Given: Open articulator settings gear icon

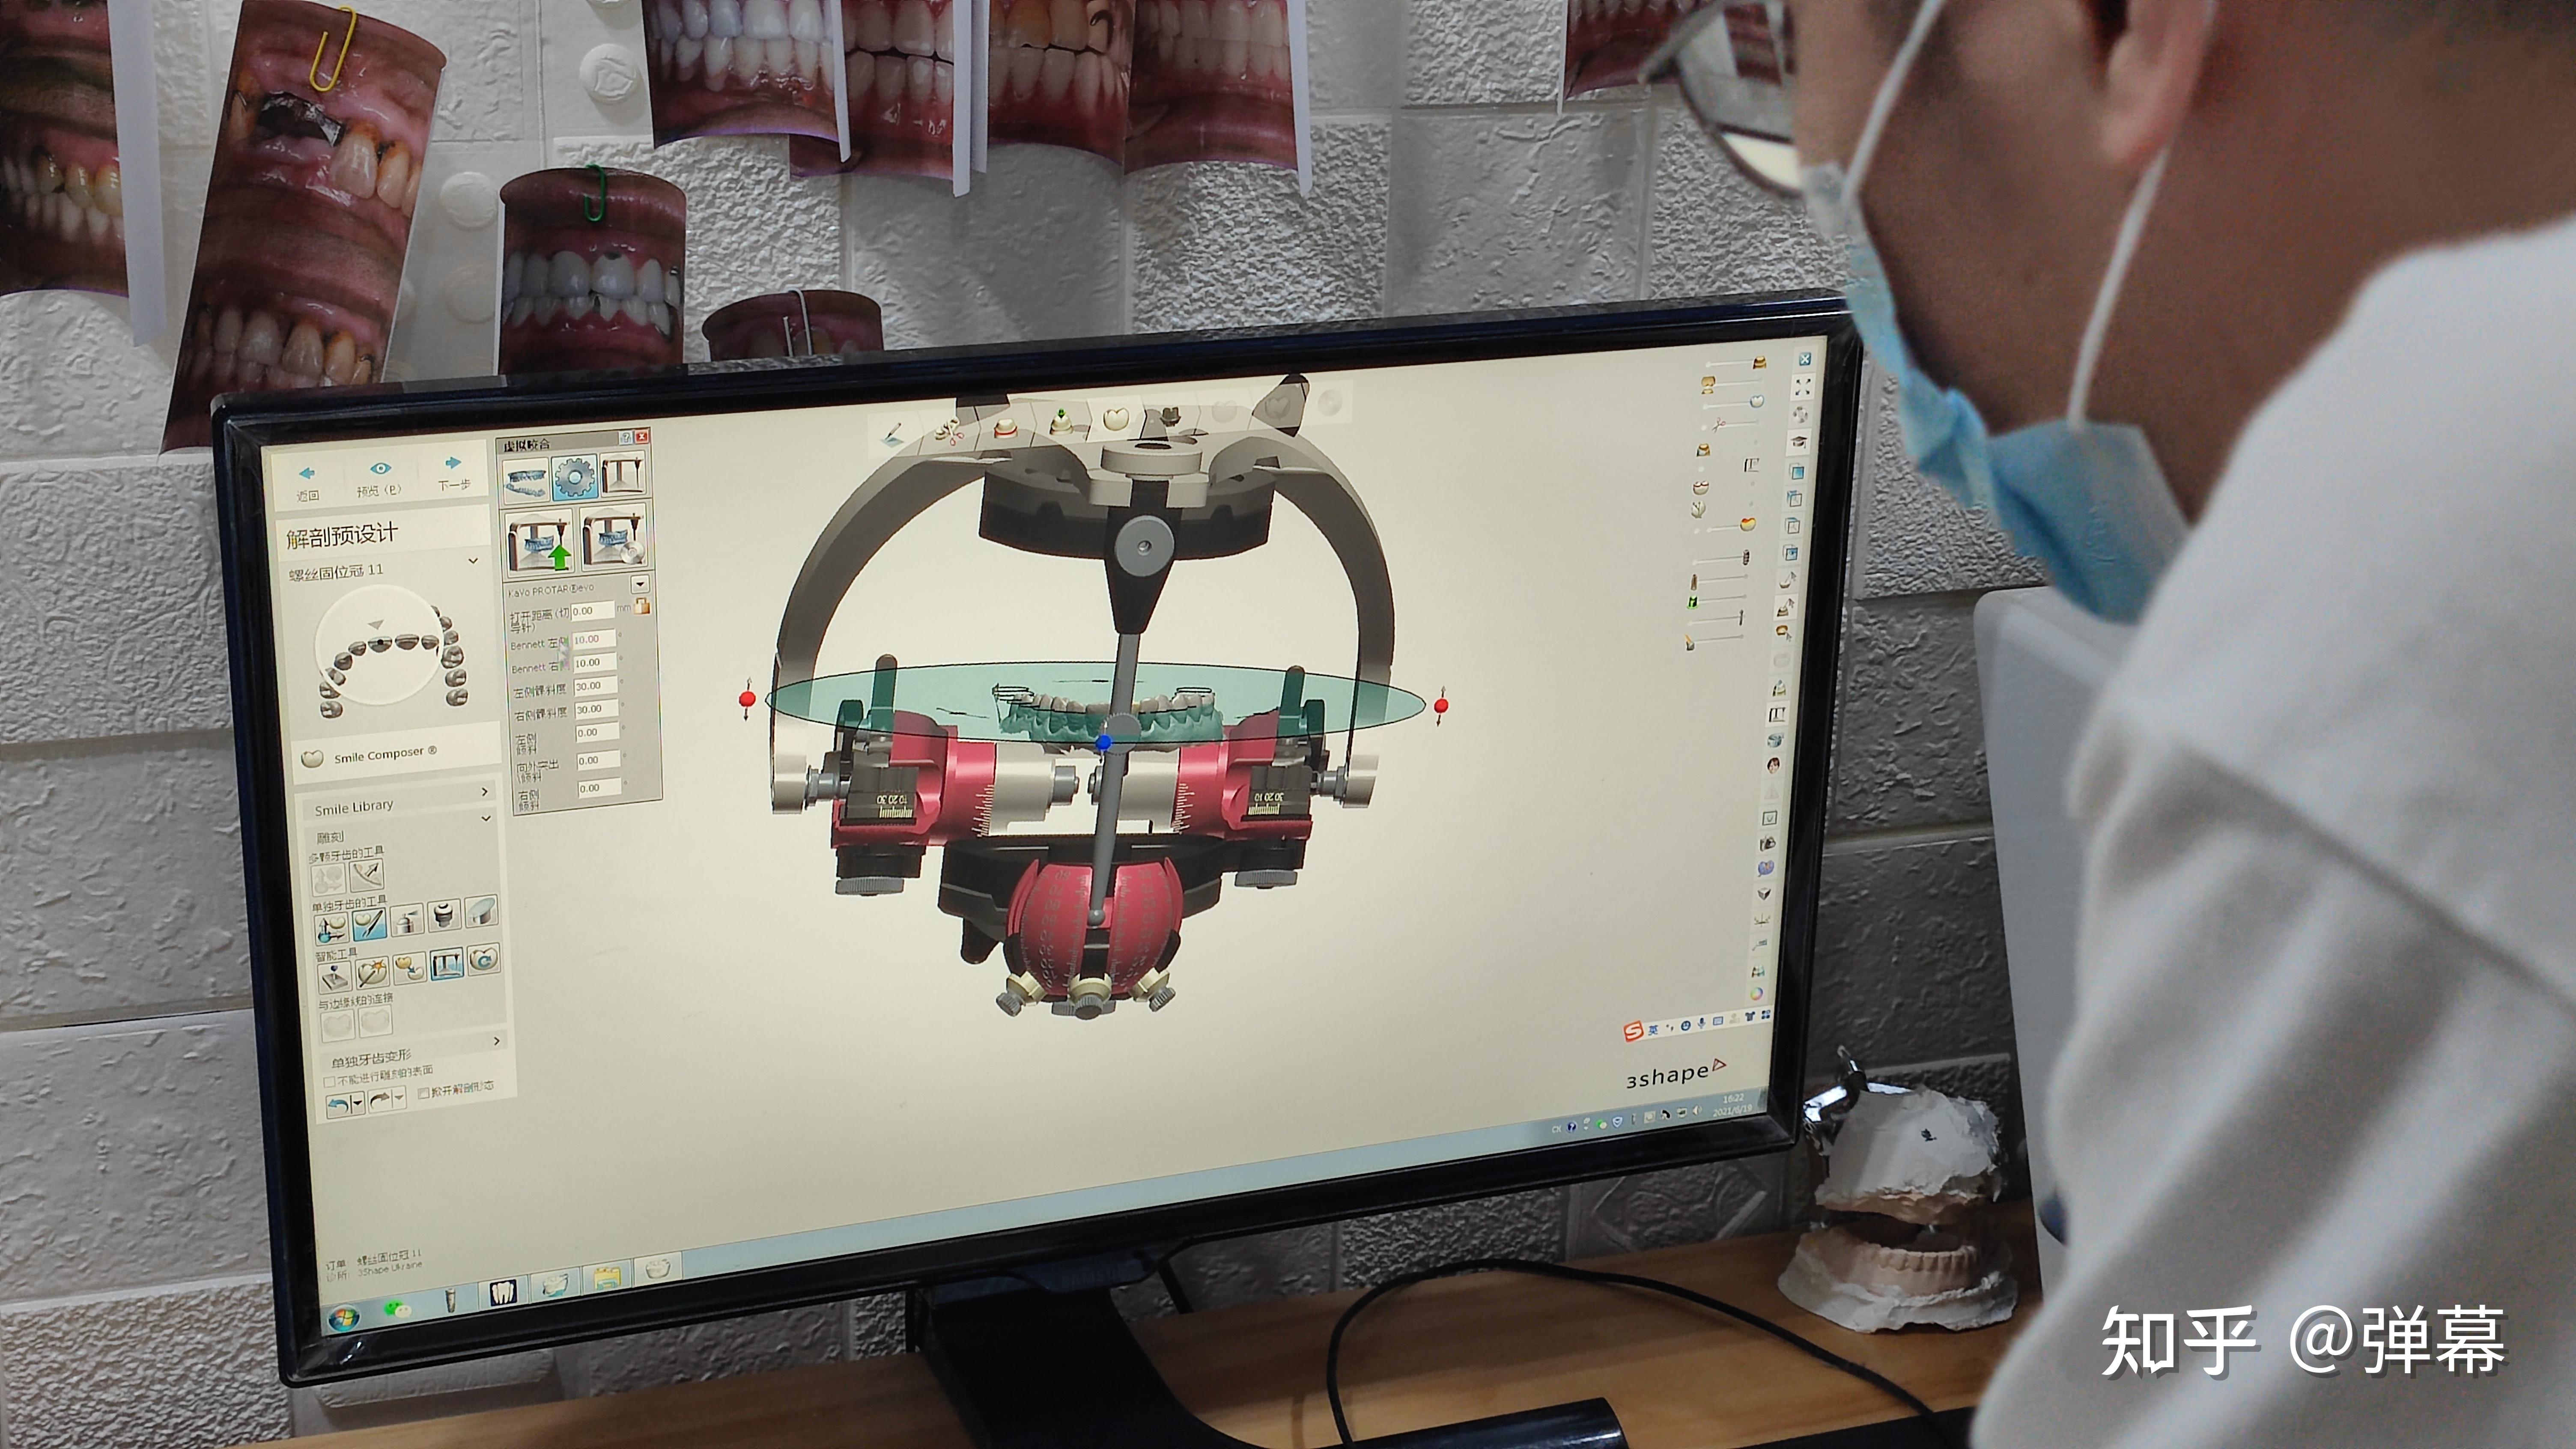Looking at the screenshot, I should pyautogui.click(x=574, y=478).
